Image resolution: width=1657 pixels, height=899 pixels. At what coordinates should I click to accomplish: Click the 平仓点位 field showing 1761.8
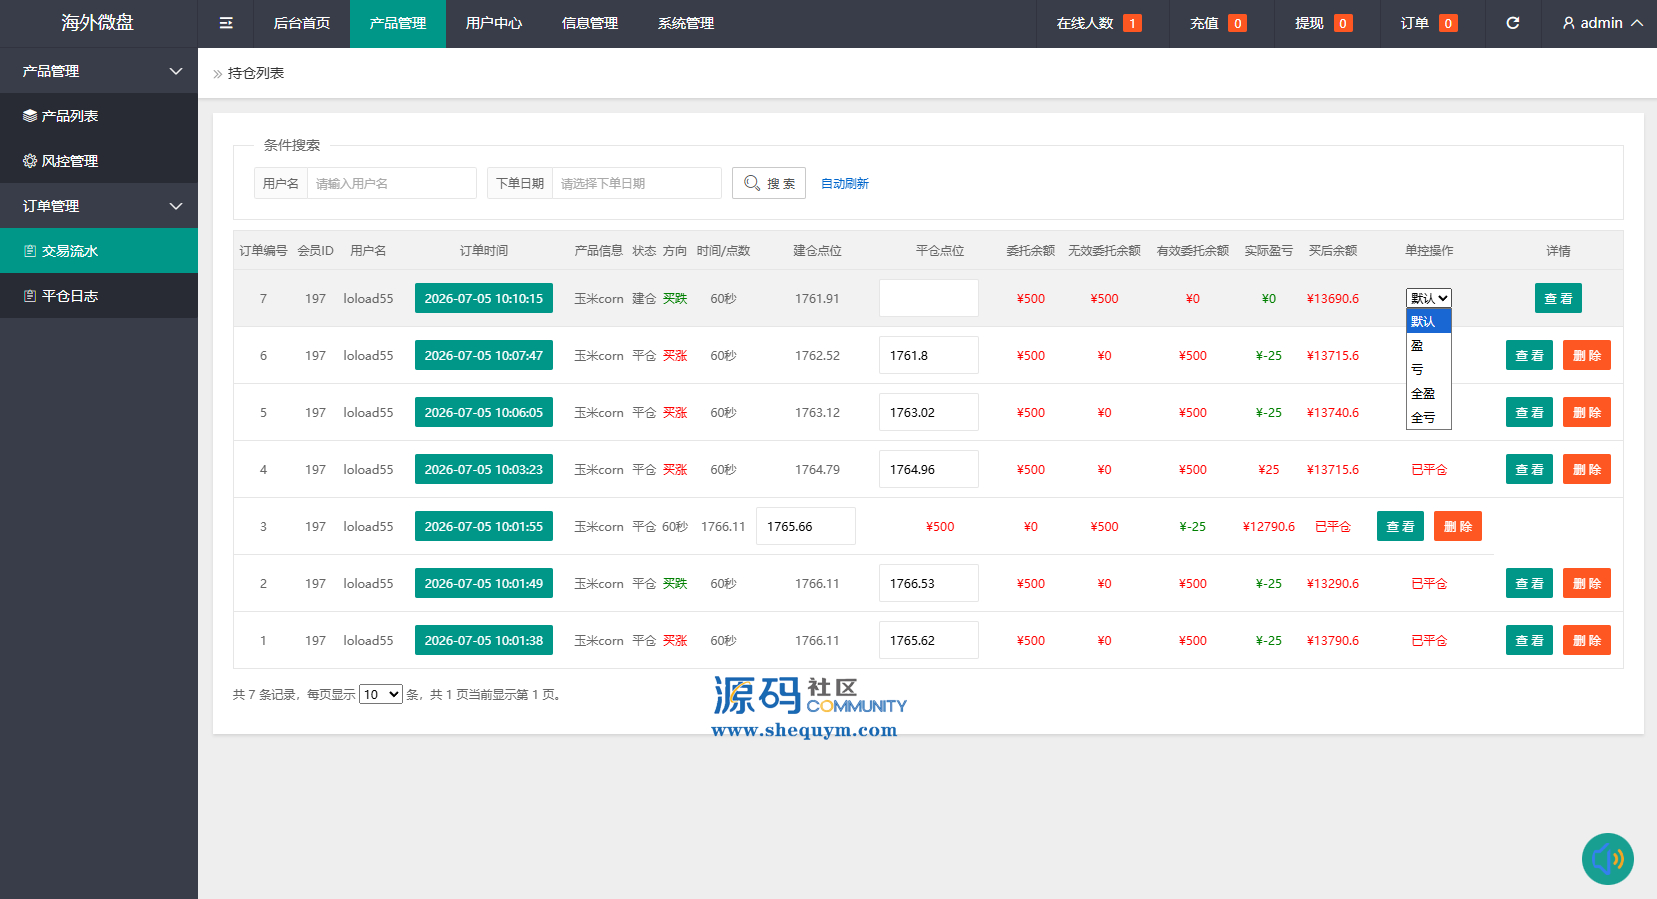pos(929,355)
